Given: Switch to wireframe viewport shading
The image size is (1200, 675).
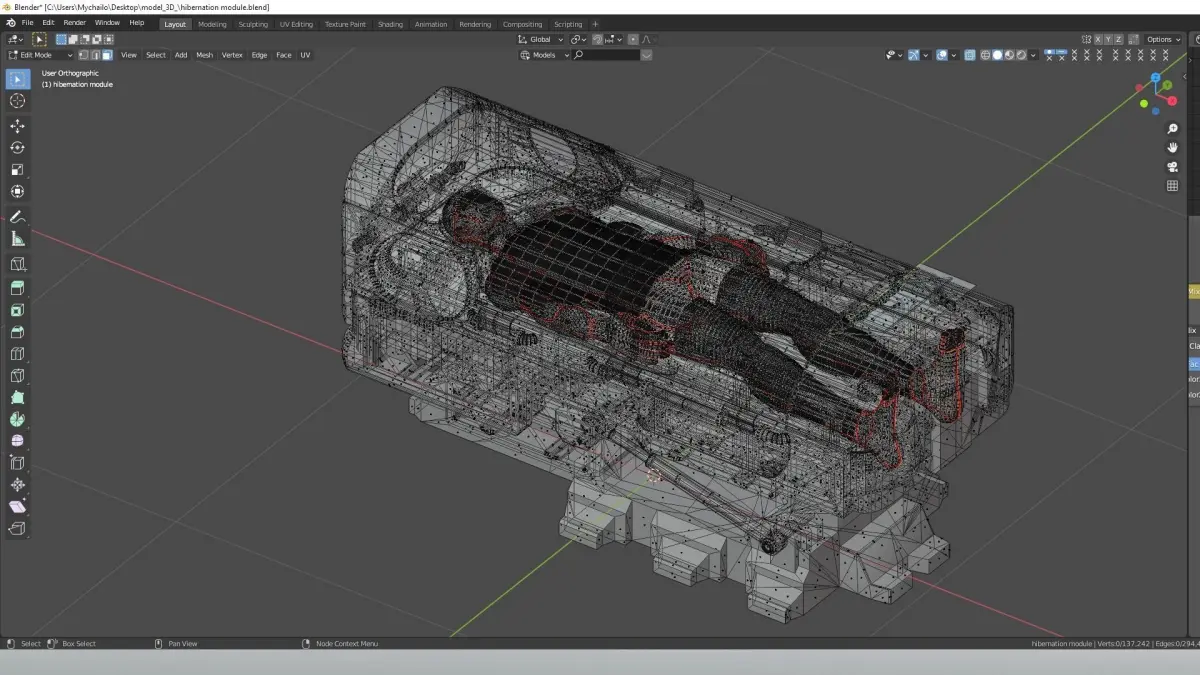Looking at the screenshot, I should 985,55.
